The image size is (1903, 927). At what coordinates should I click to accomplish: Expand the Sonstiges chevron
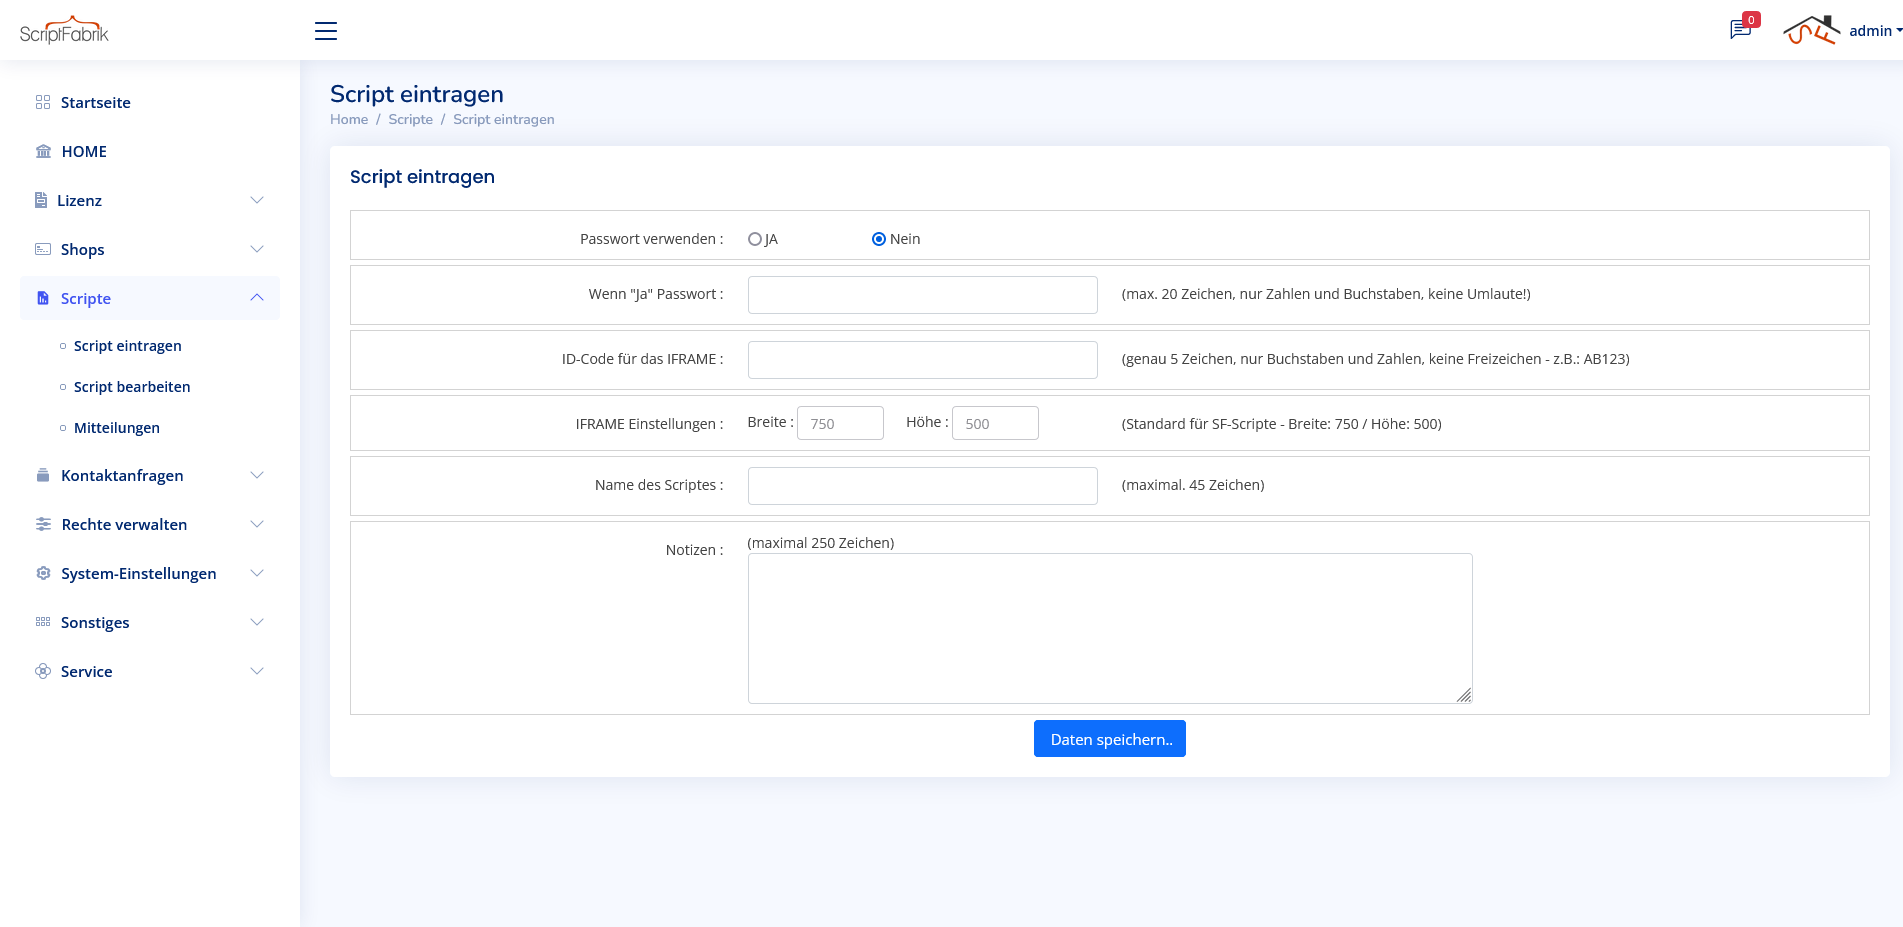point(257,622)
